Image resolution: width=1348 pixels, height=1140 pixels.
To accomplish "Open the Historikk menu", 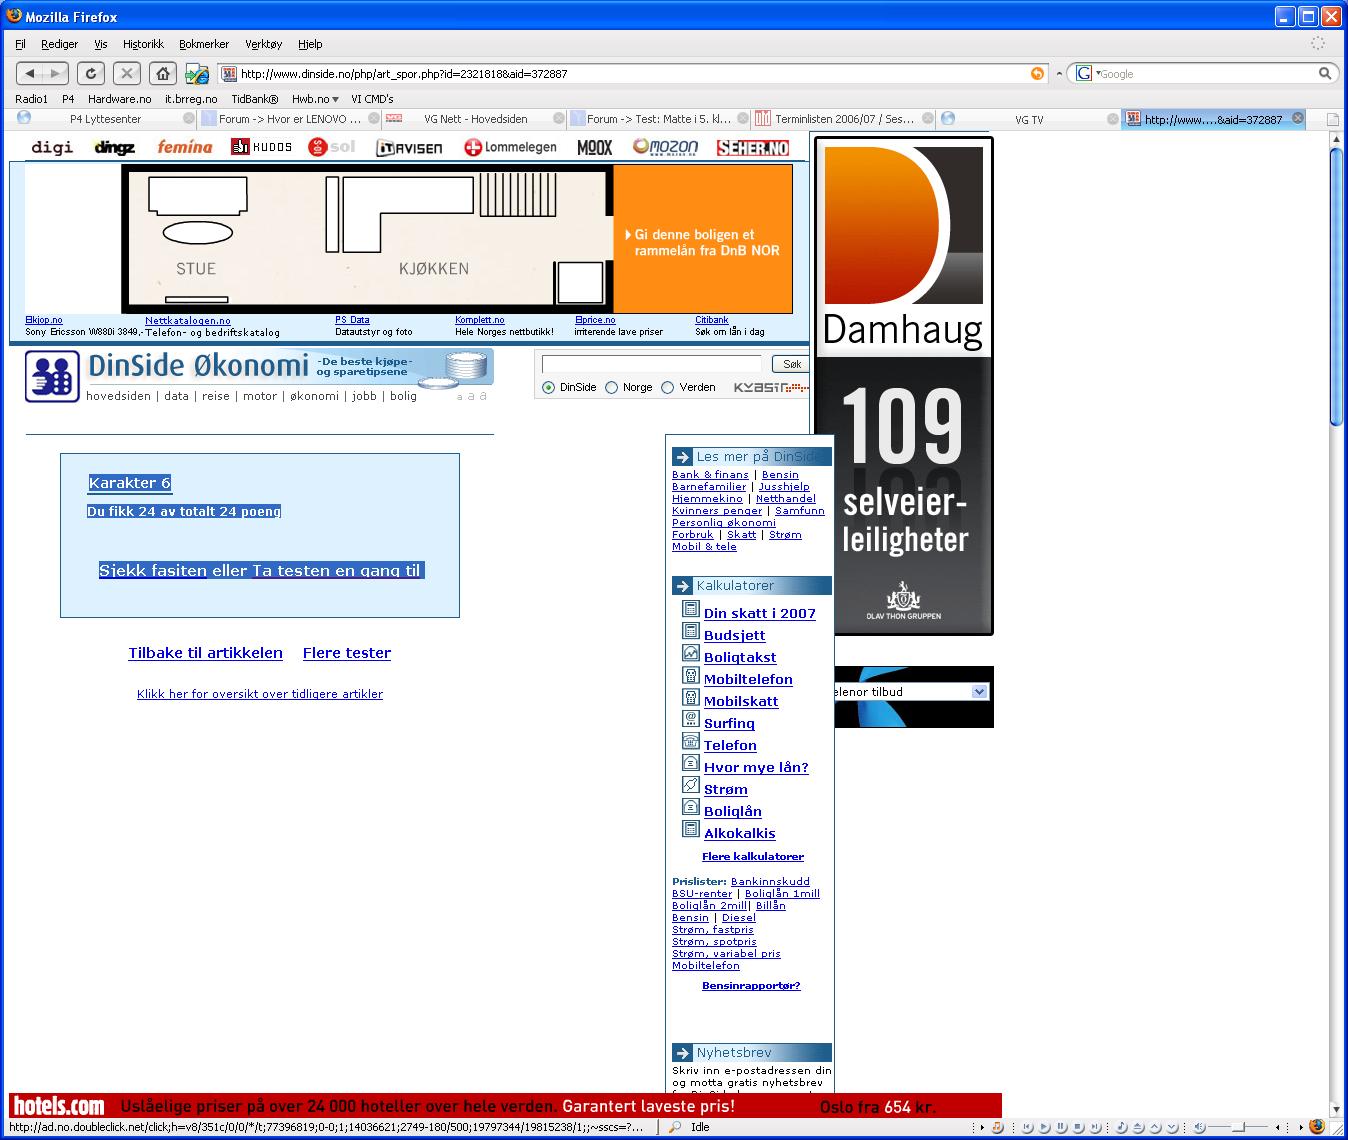I will (x=143, y=44).
